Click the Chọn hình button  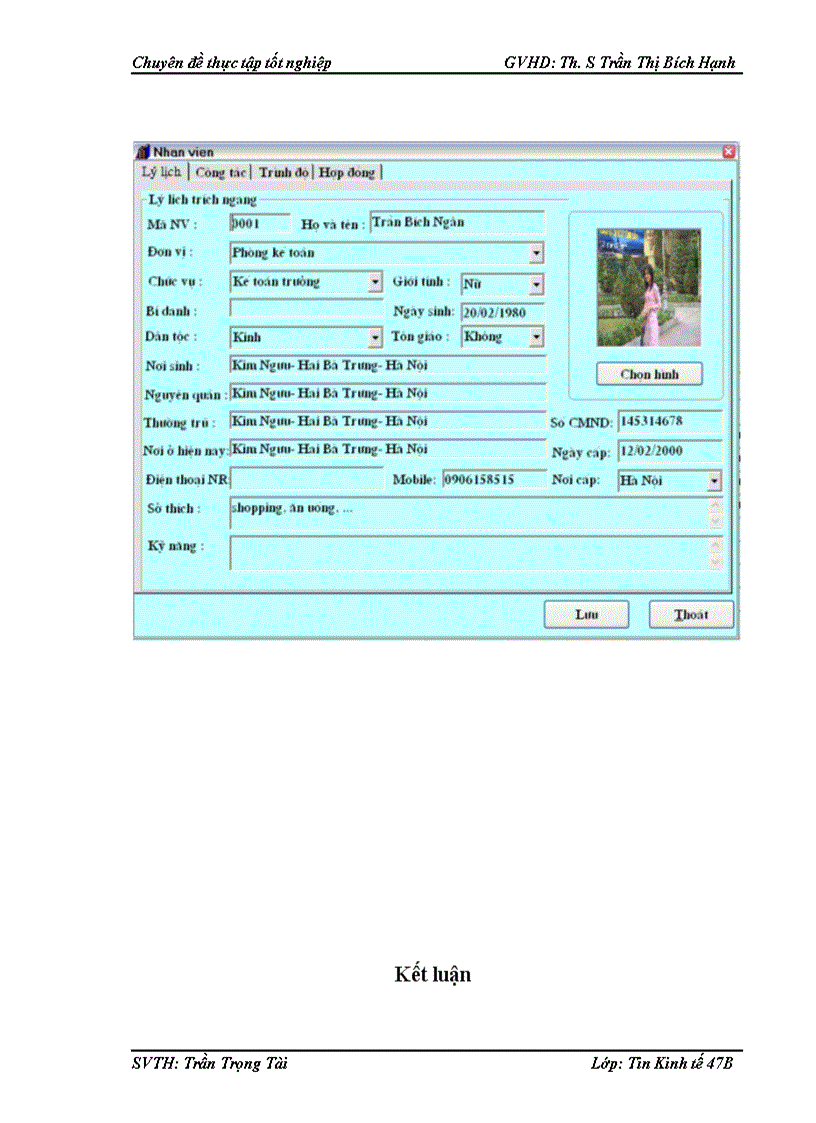pos(650,373)
